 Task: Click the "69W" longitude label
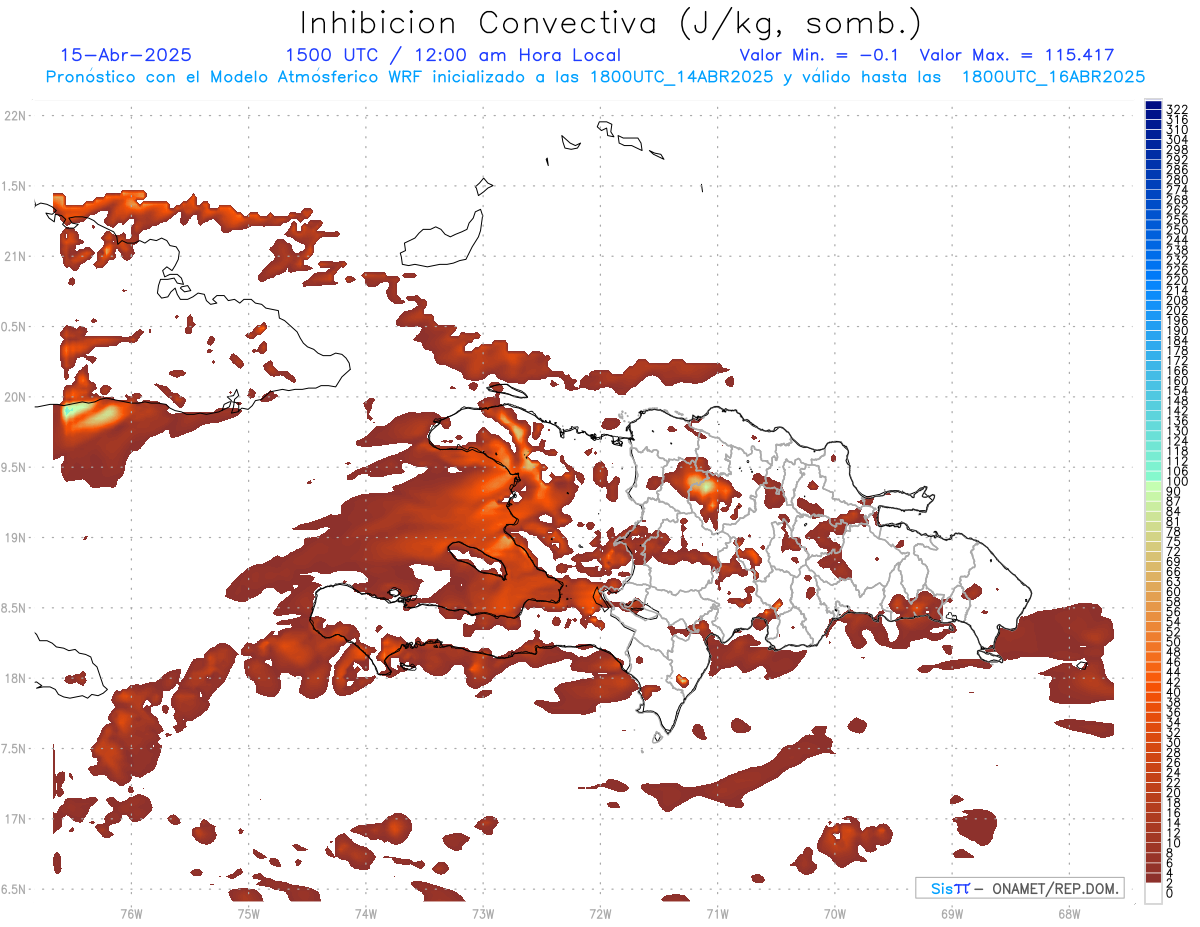[x=952, y=913]
